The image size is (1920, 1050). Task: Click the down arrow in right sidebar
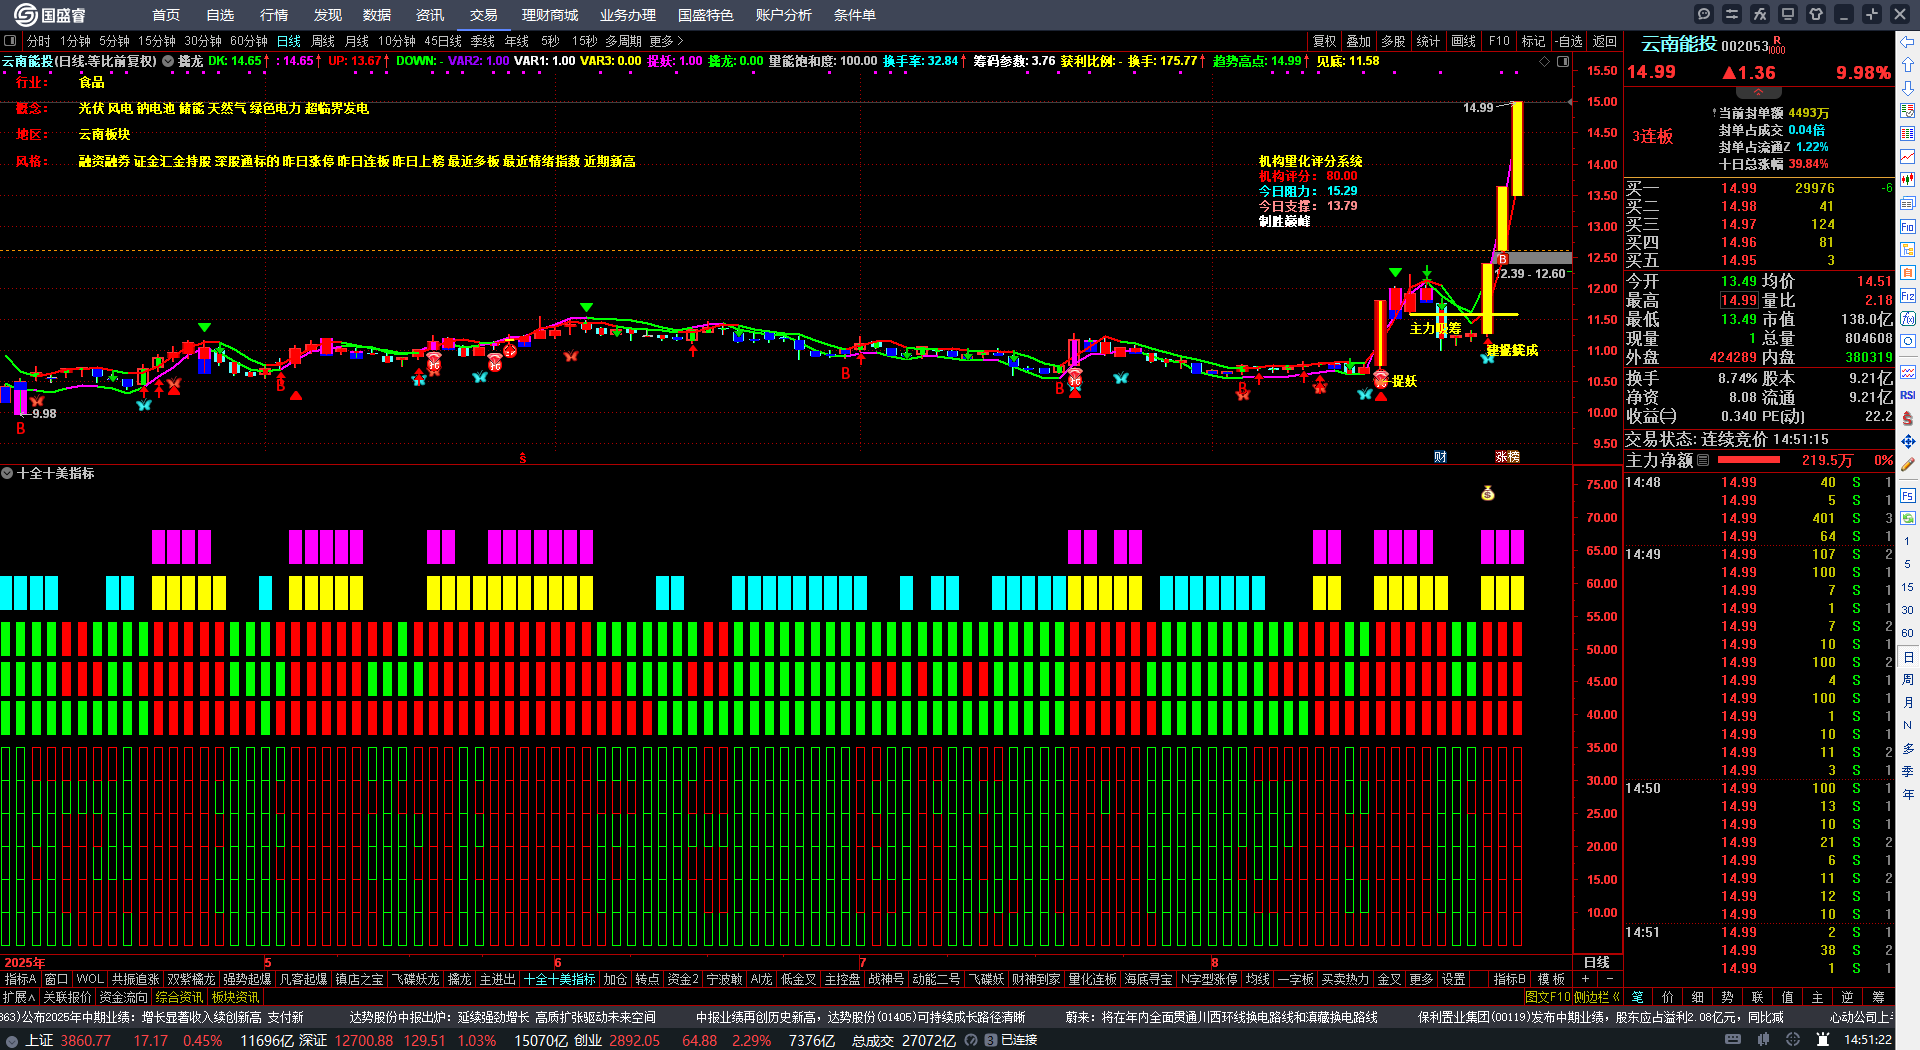coord(1908,88)
